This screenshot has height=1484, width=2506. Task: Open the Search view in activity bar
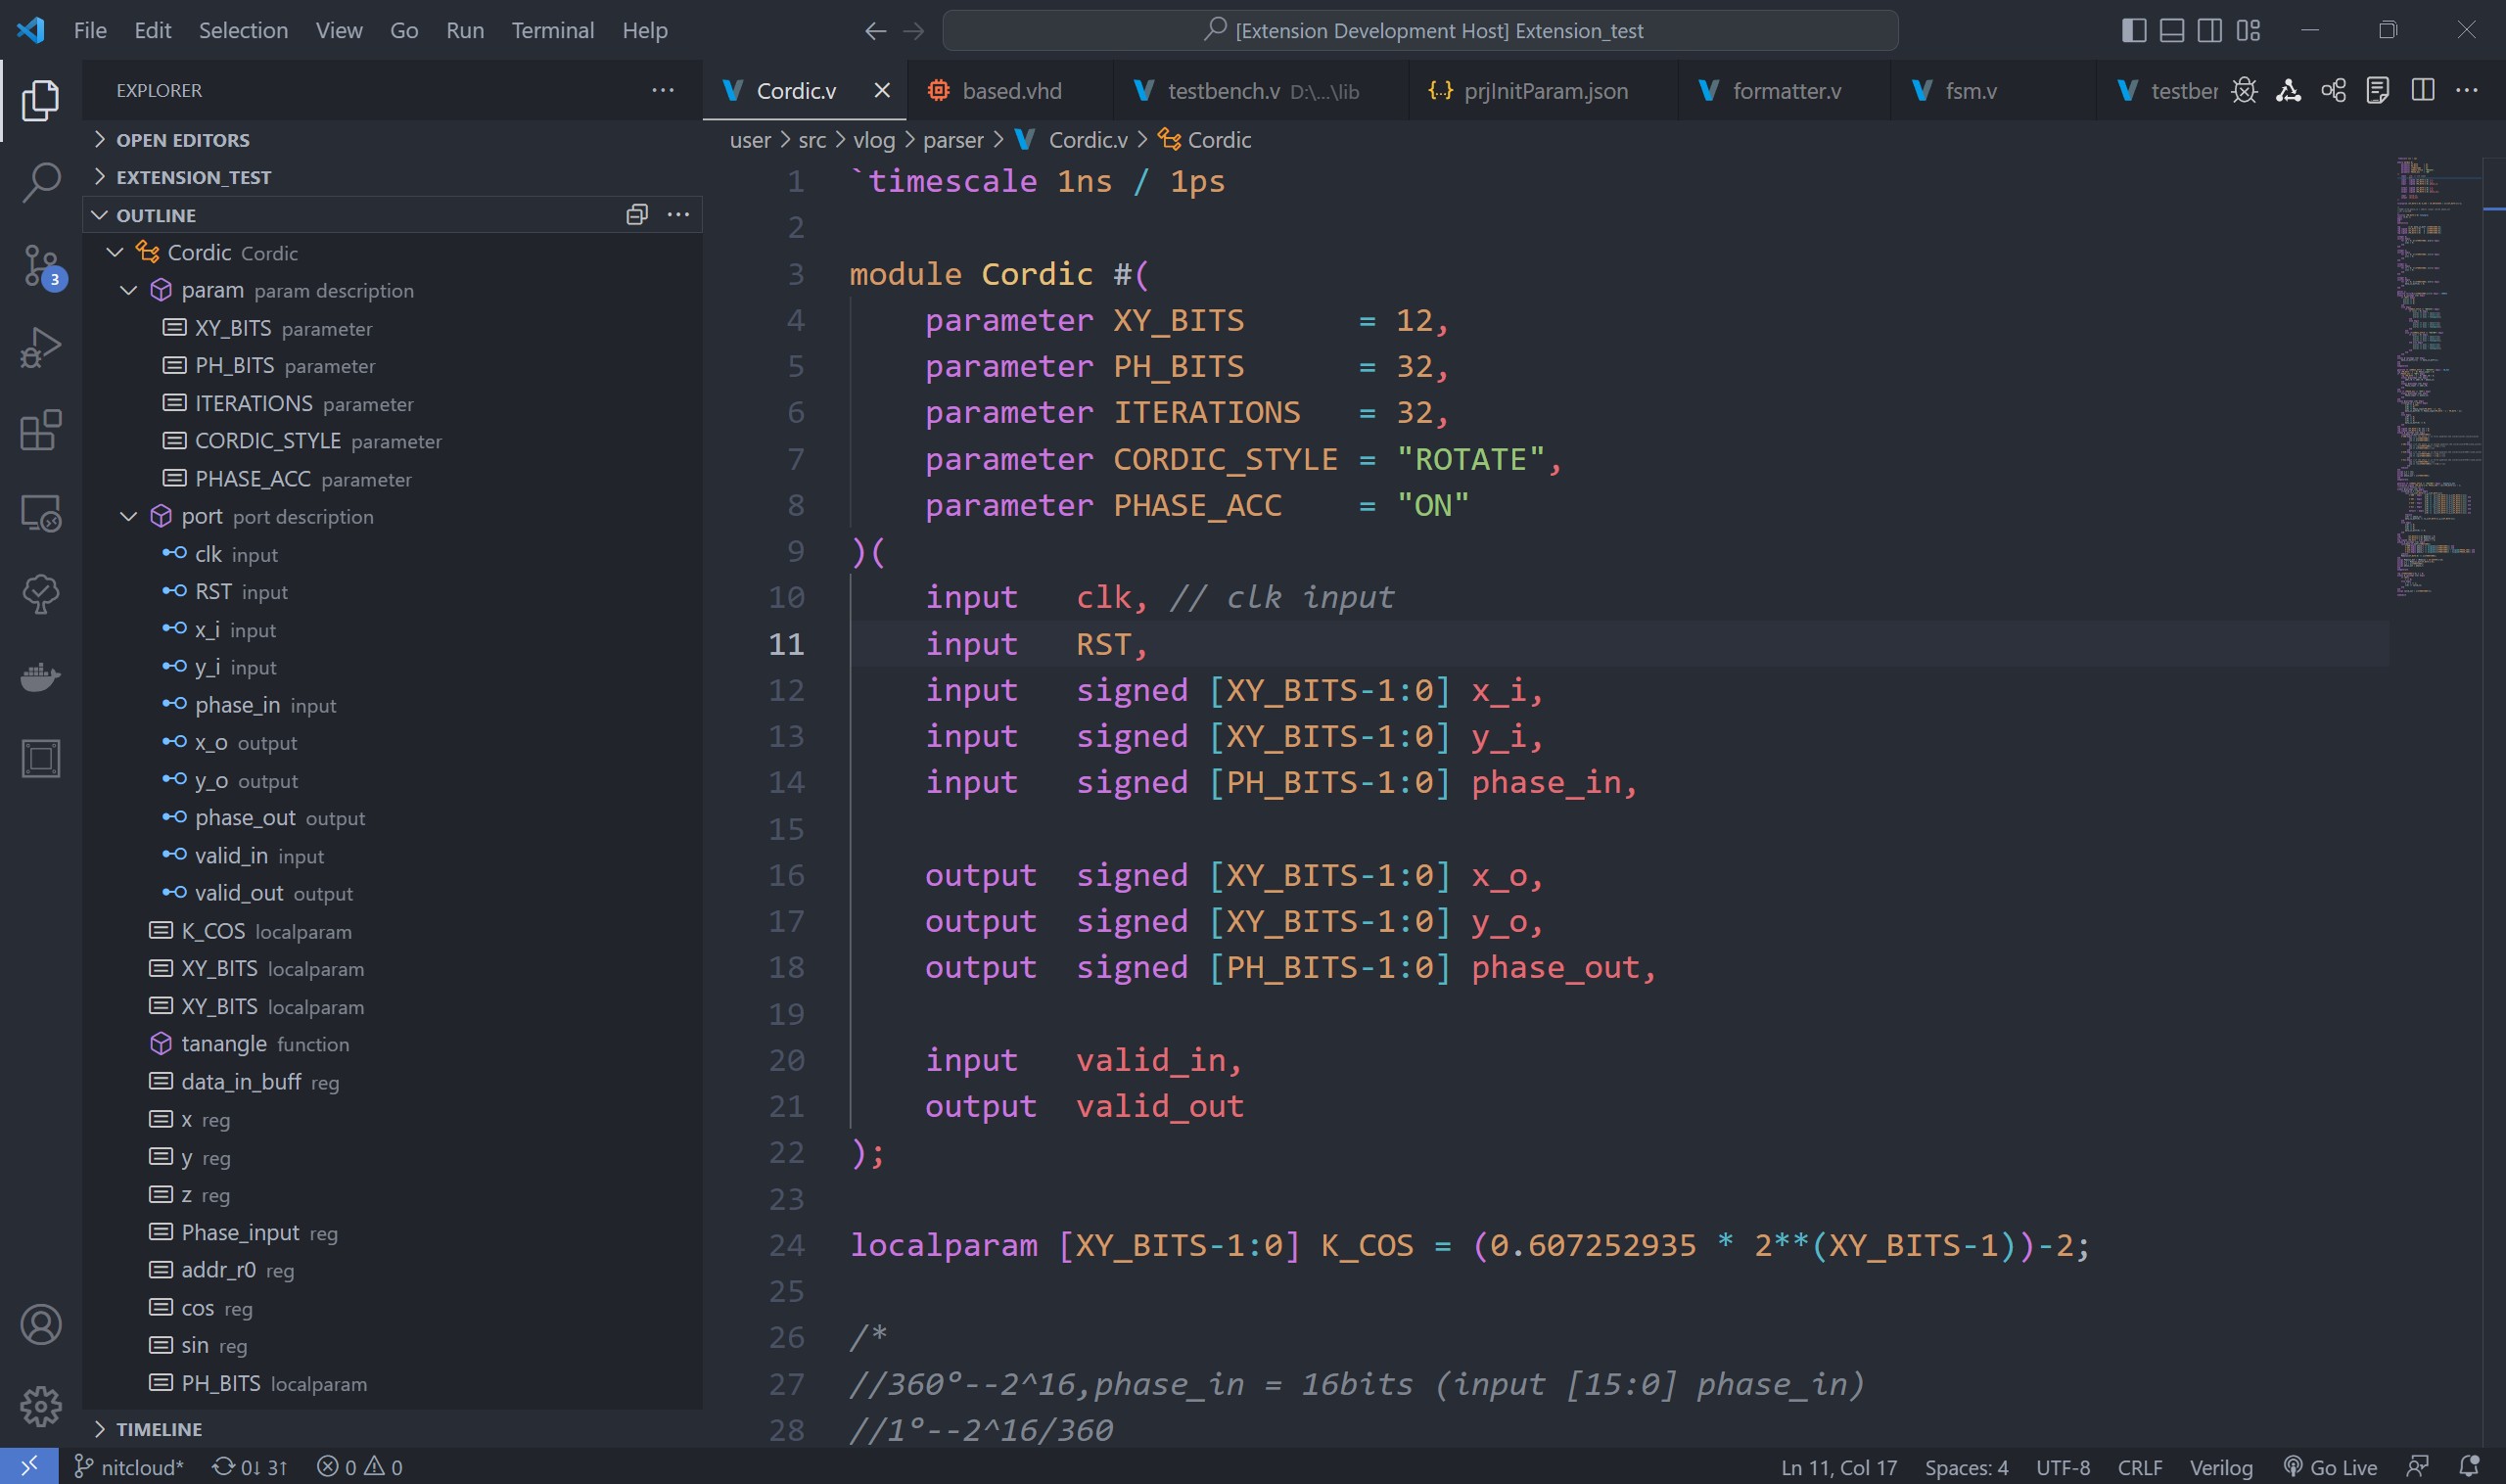(x=40, y=183)
